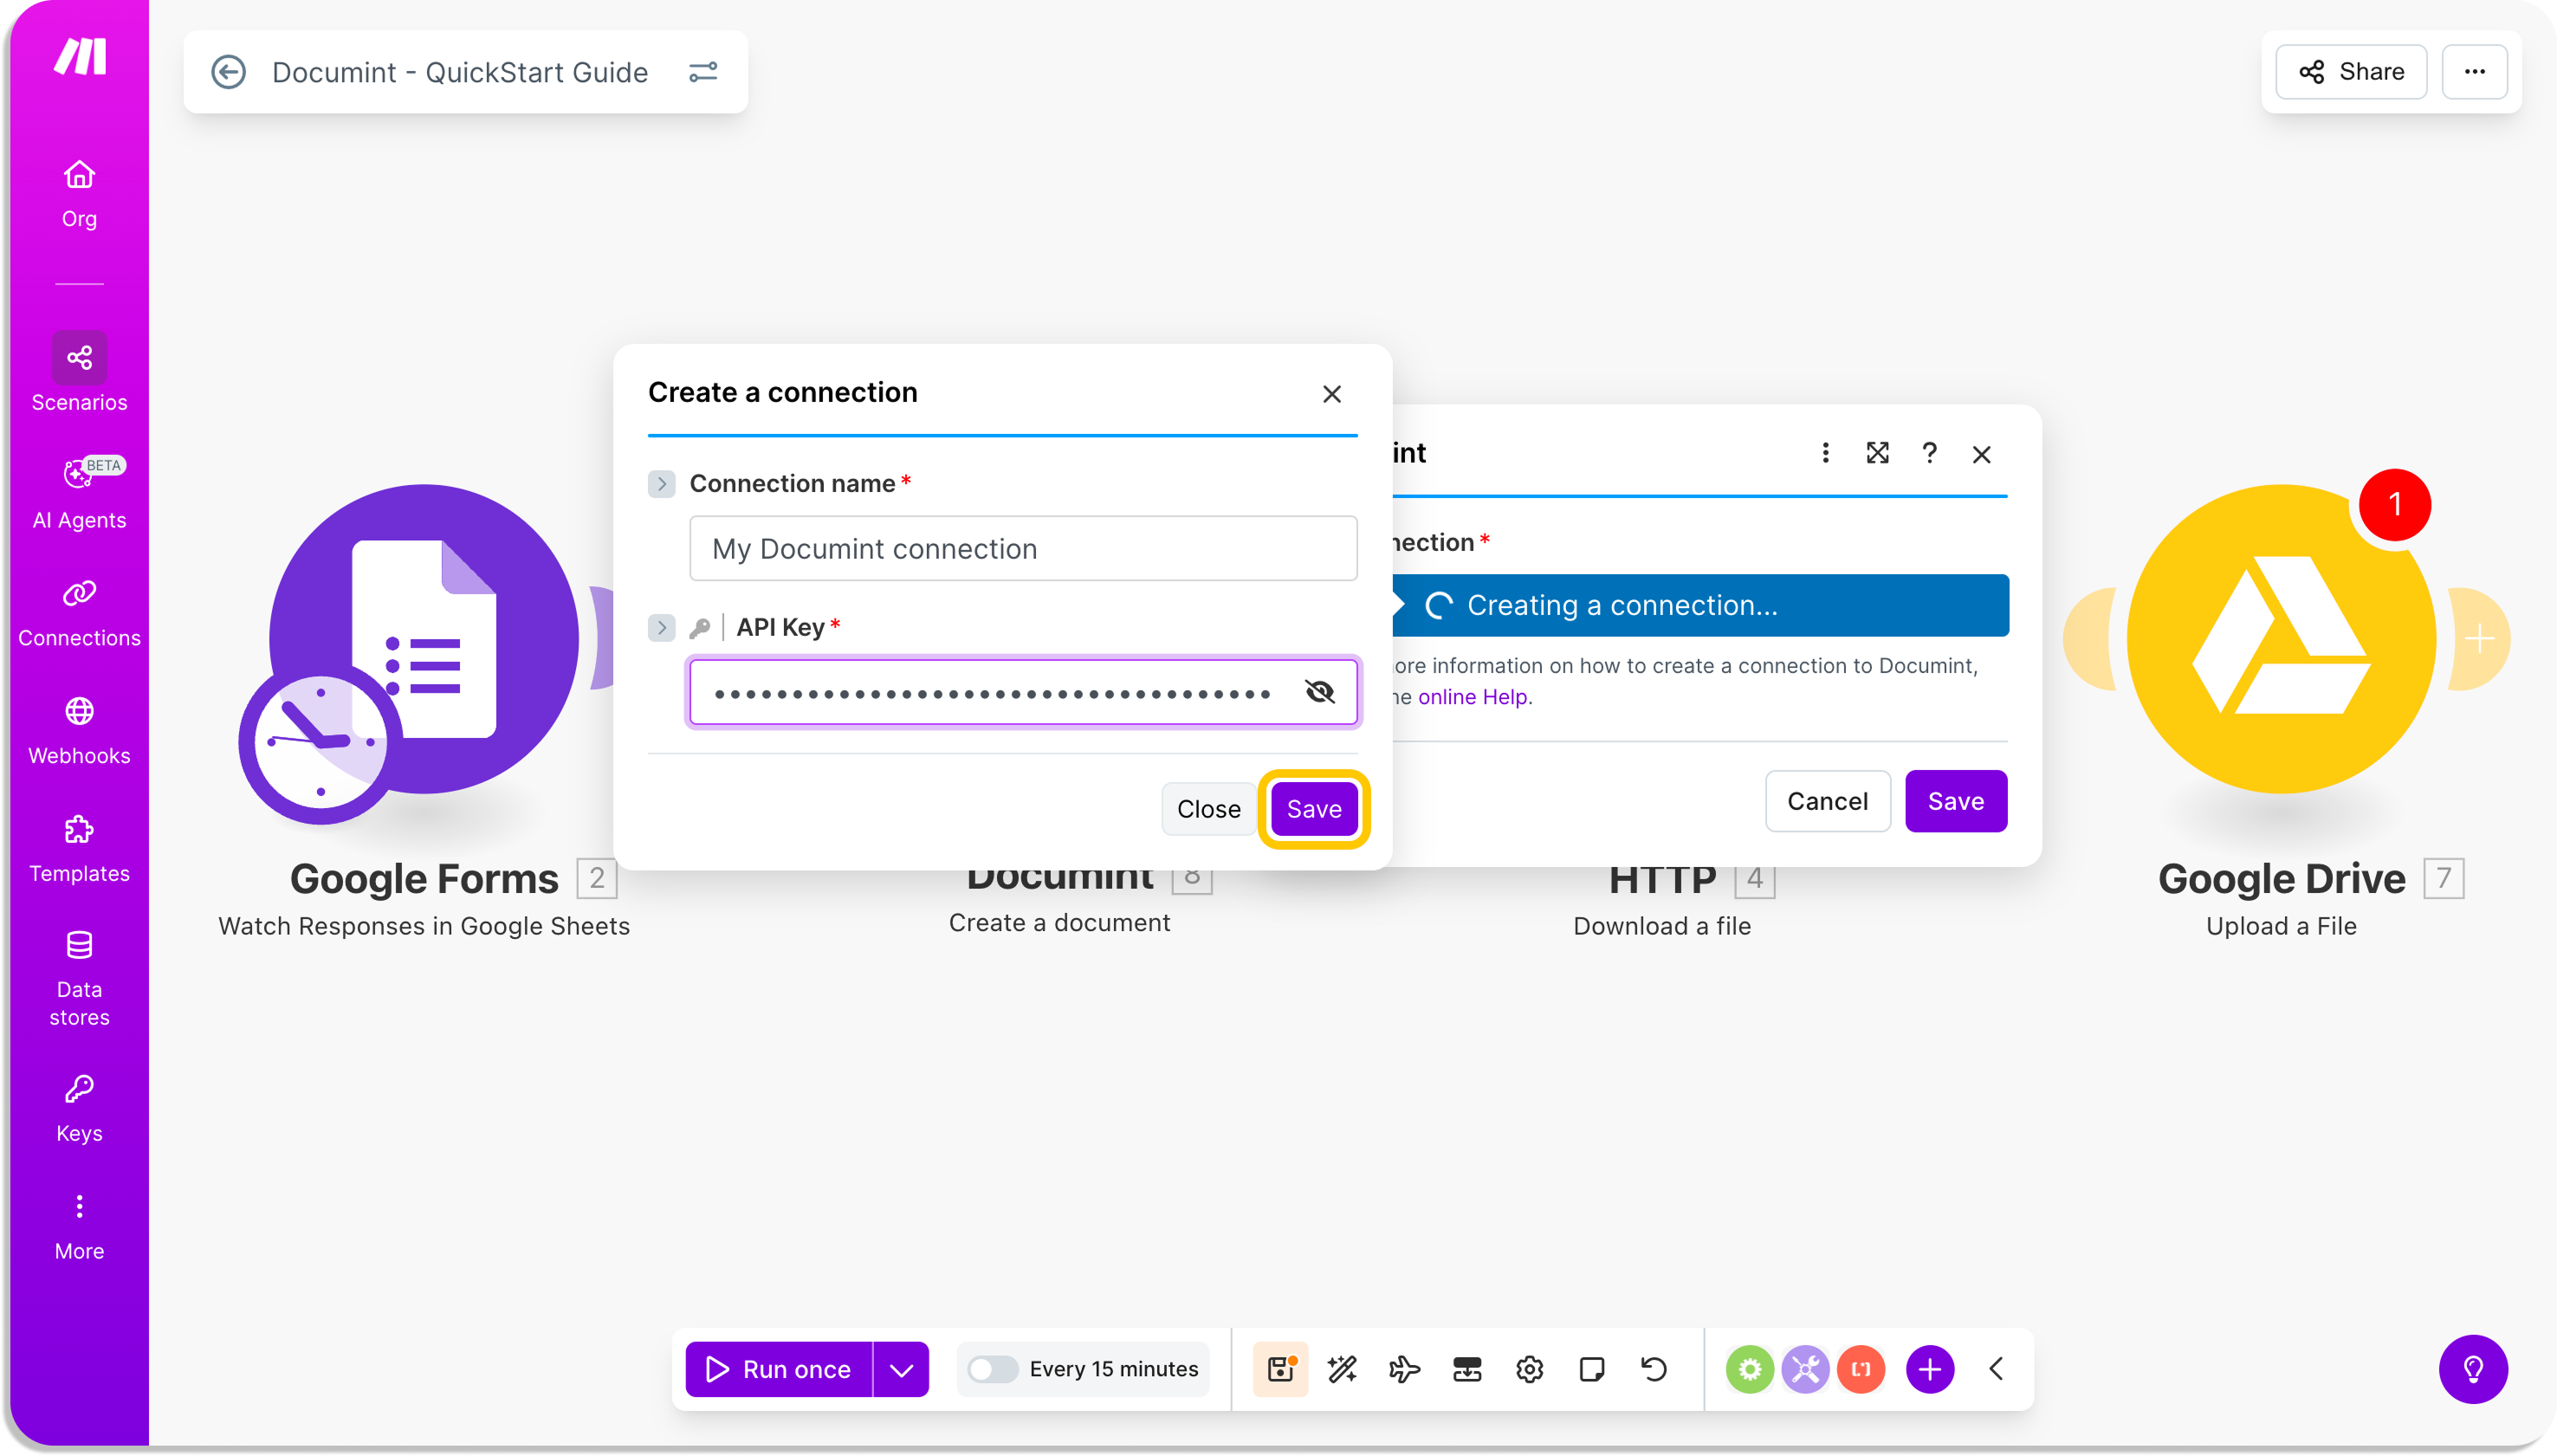Click the undo arrow in bottom toolbar
This screenshot has width=2557, height=1456.
click(1654, 1369)
